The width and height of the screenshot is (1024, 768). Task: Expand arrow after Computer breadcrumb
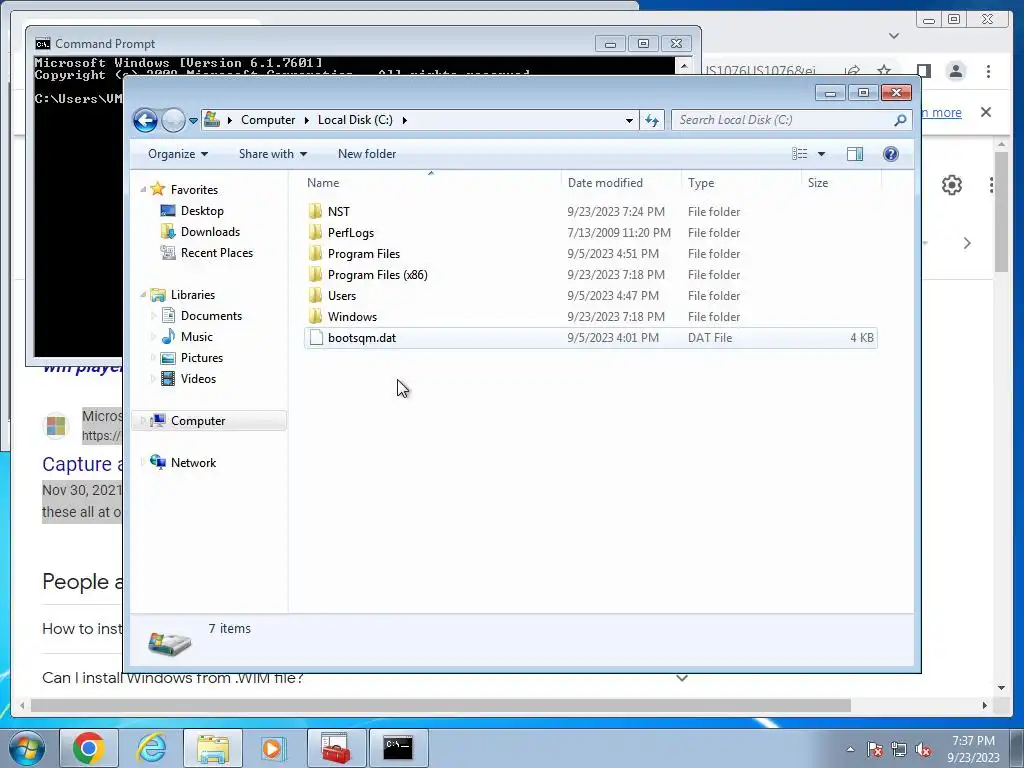pyautogui.click(x=306, y=120)
